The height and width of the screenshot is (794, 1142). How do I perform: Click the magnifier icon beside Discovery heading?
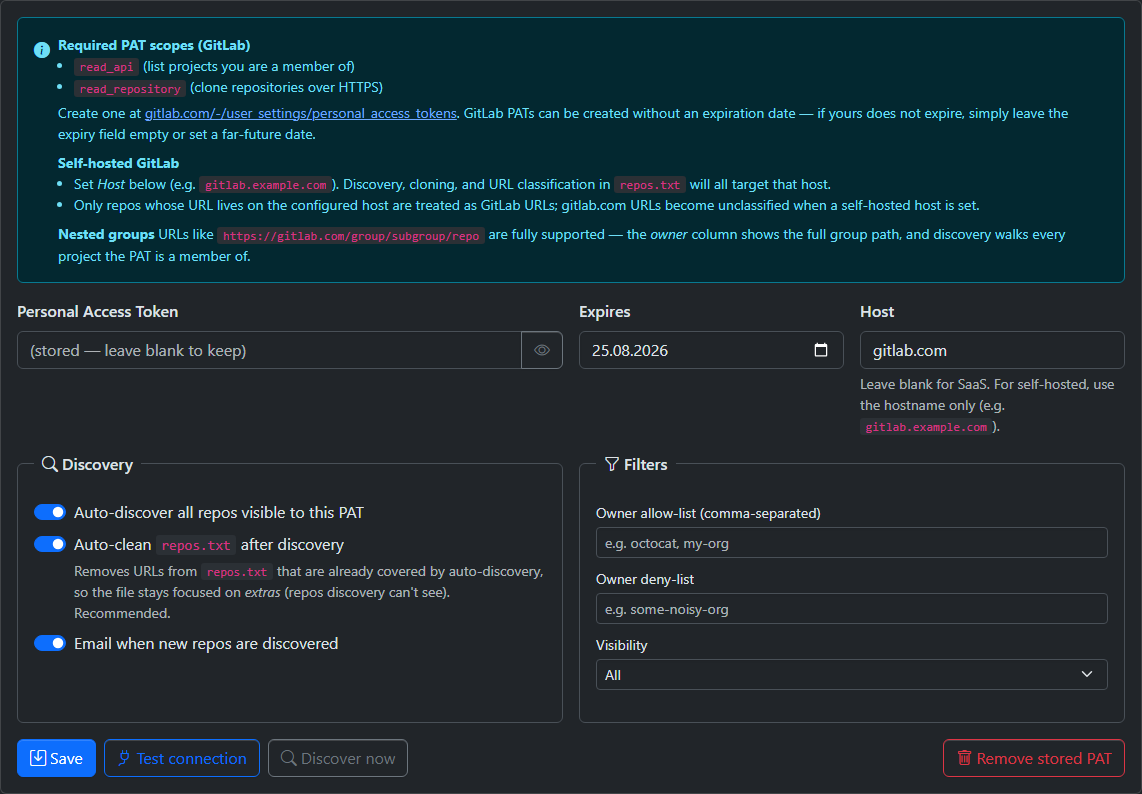tap(50, 464)
